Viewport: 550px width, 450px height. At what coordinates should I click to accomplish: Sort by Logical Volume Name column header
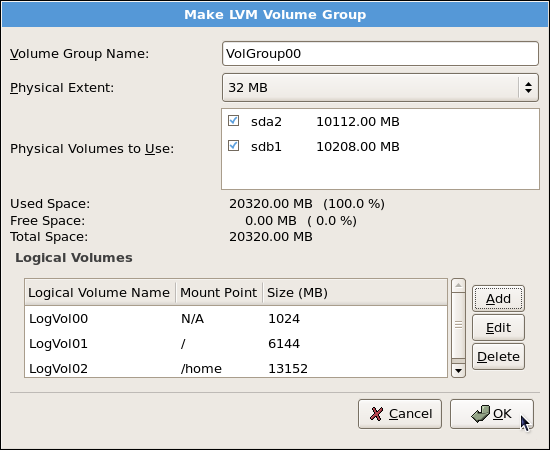(100, 293)
